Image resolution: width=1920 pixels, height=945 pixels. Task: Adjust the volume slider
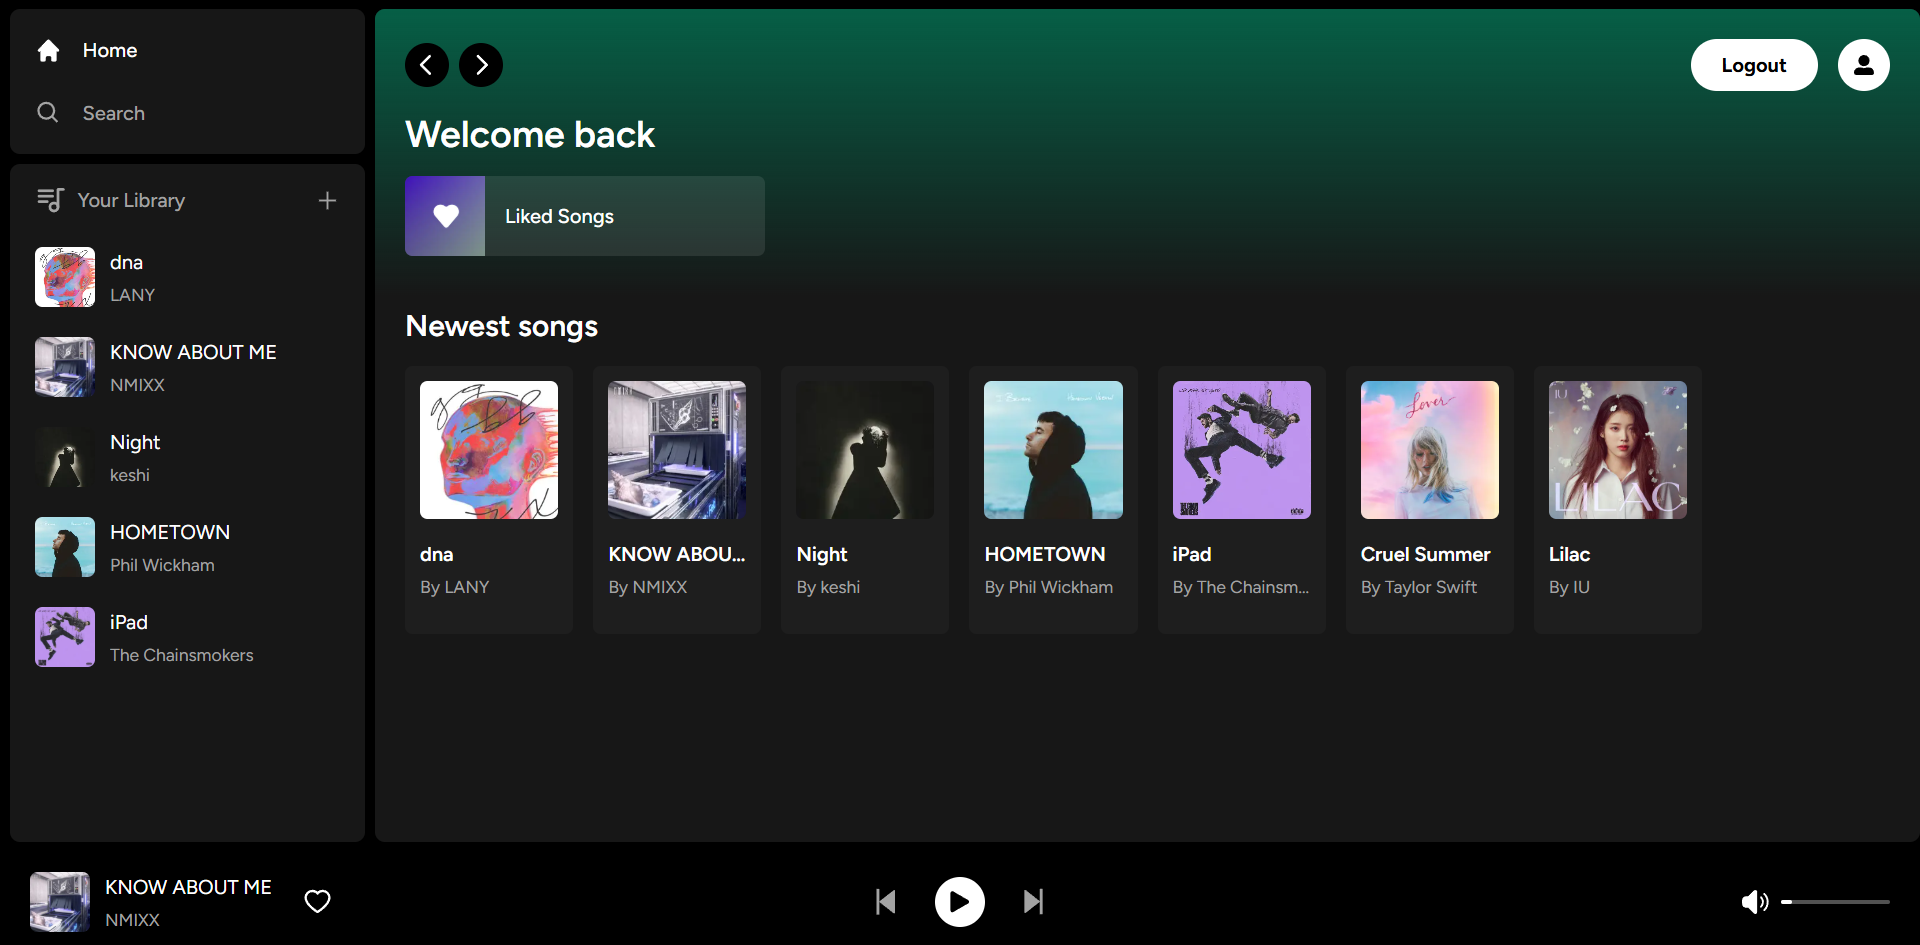point(1835,902)
